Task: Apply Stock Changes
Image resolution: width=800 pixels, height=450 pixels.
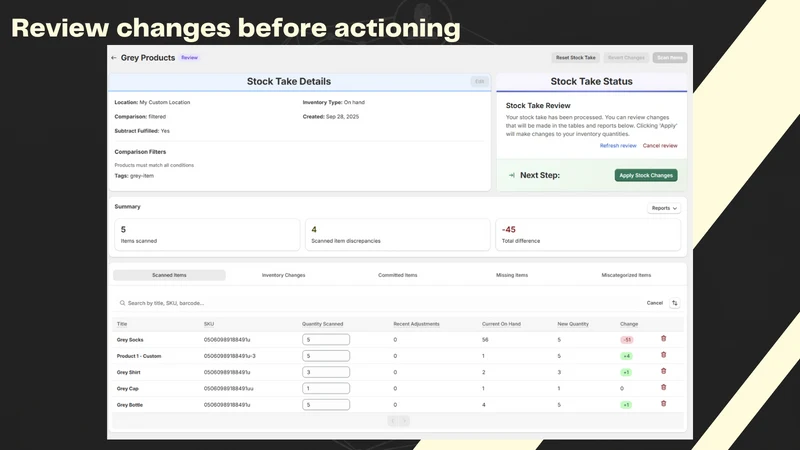Action: 646,176
